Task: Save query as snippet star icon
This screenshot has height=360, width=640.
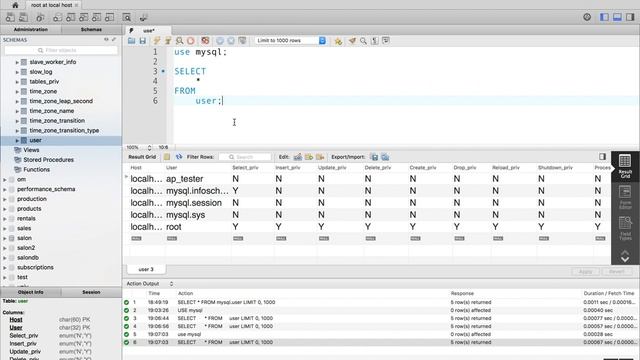Action: 338,41
